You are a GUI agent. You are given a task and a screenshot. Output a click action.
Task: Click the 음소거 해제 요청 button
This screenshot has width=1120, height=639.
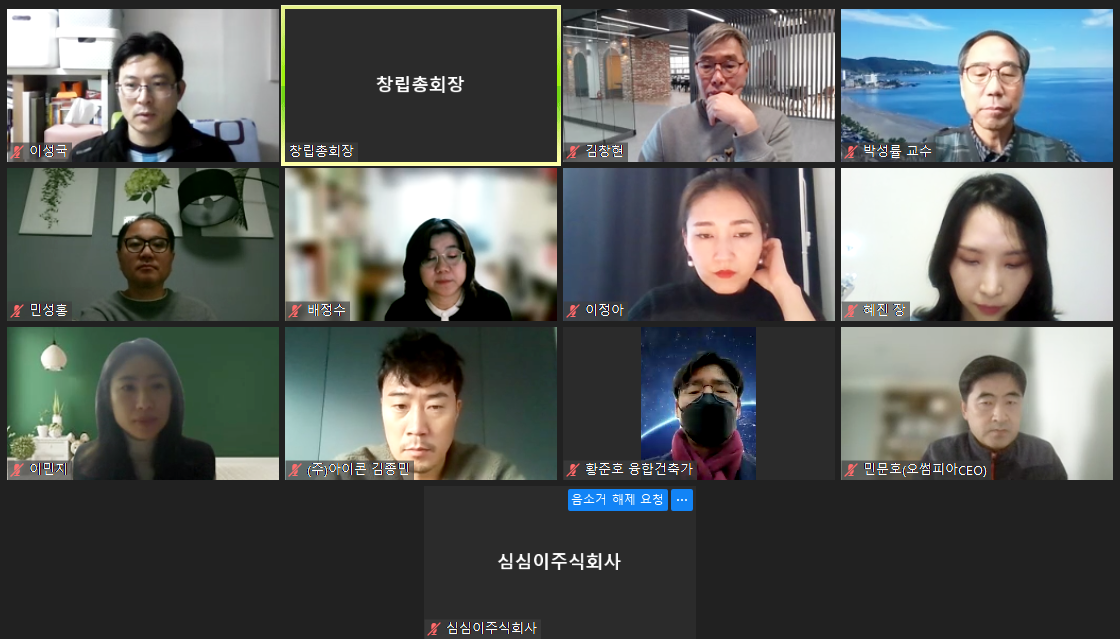pyautogui.click(x=618, y=500)
